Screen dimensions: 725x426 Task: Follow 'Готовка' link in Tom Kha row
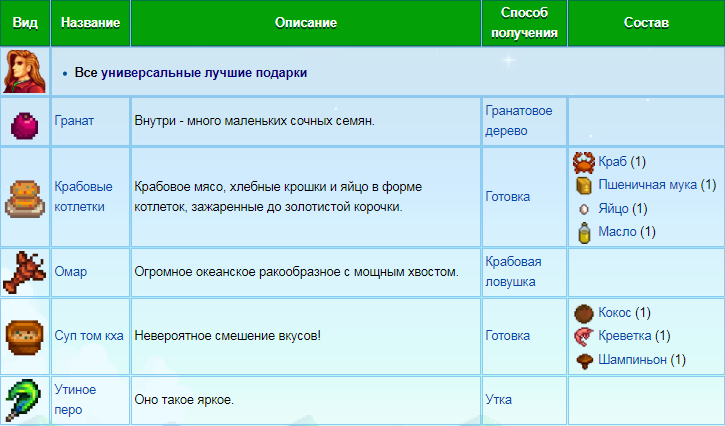click(508, 335)
